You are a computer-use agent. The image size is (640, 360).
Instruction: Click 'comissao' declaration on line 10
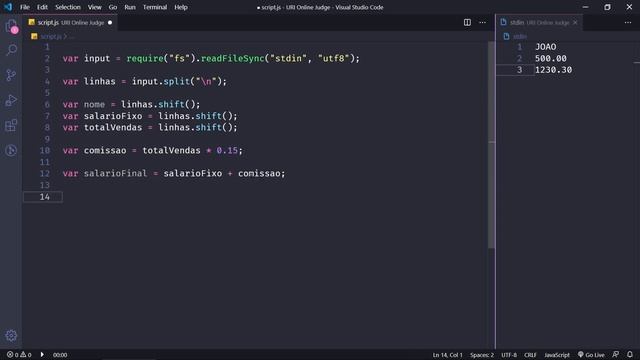point(105,151)
